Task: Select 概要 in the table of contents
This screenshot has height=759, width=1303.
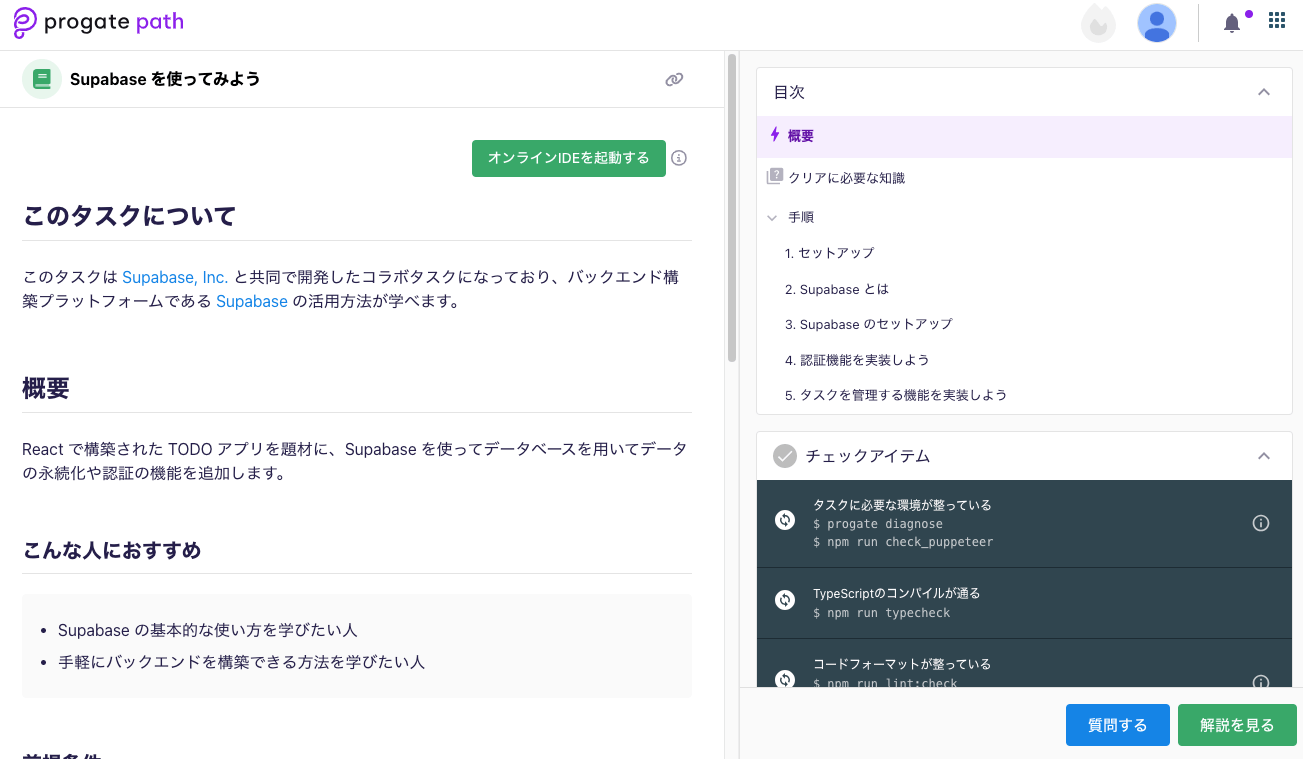Action: 1024,136
